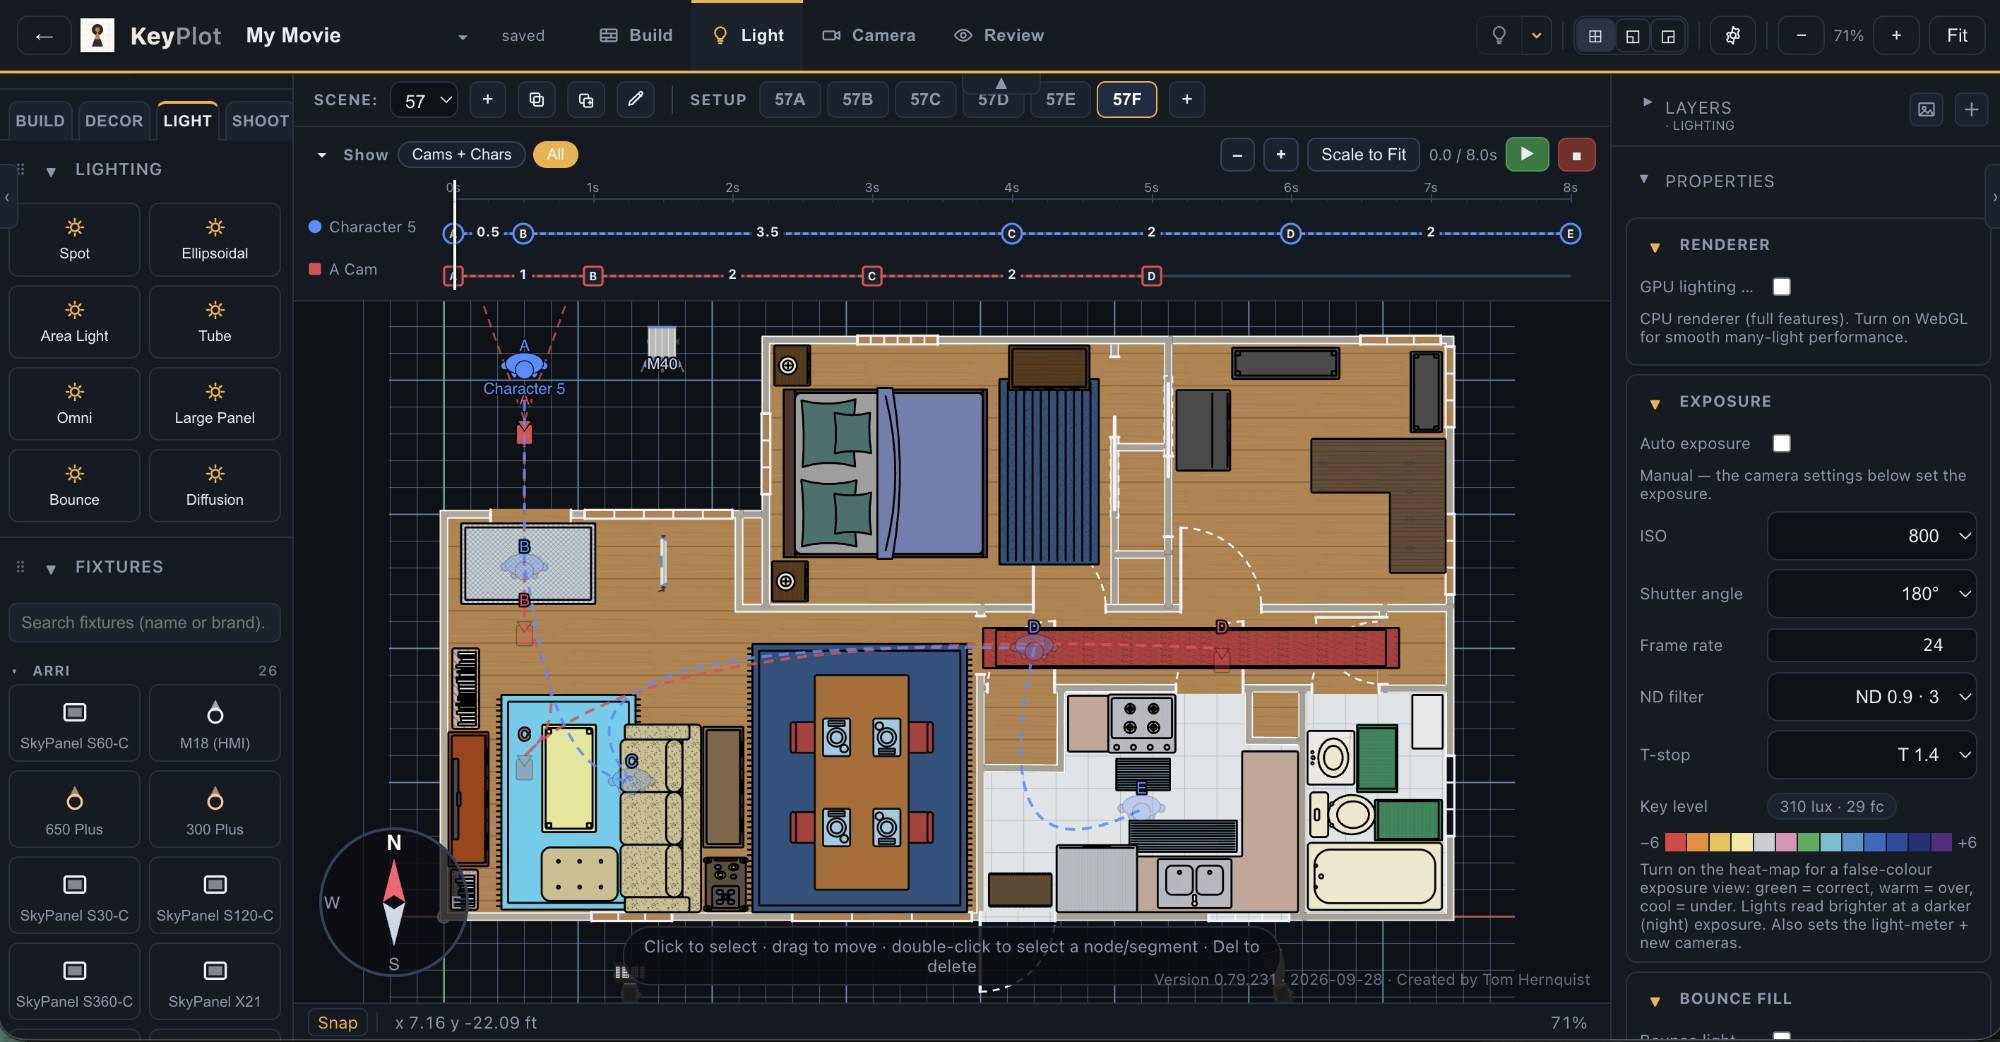This screenshot has height=1042, width=2000.
Task: Click the exposure heat-map color scale
Action: pos(1808,842)
